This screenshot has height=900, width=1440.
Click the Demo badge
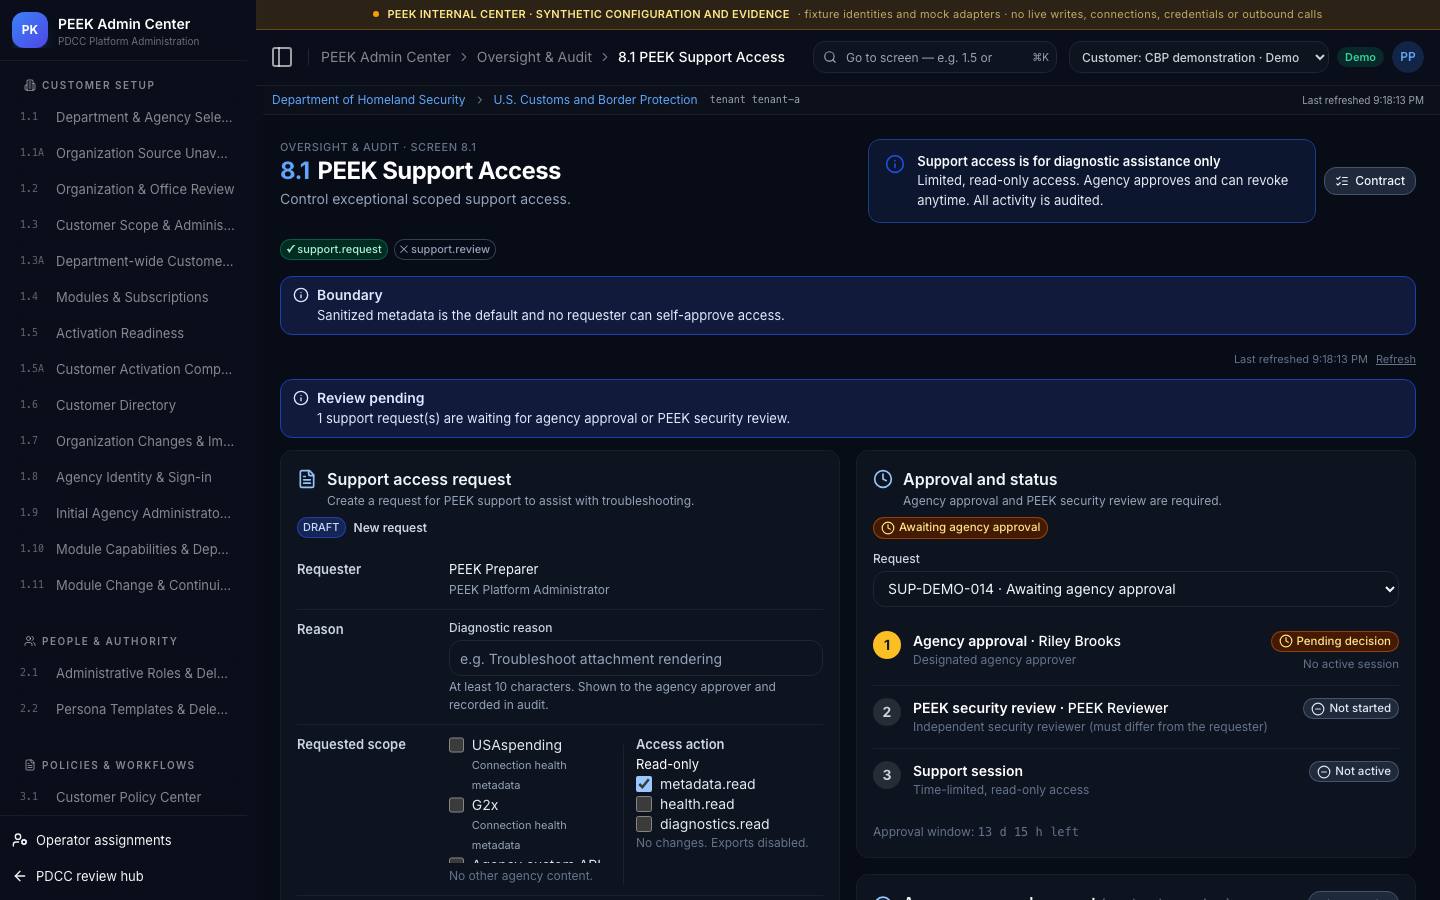click(1360, 57)
